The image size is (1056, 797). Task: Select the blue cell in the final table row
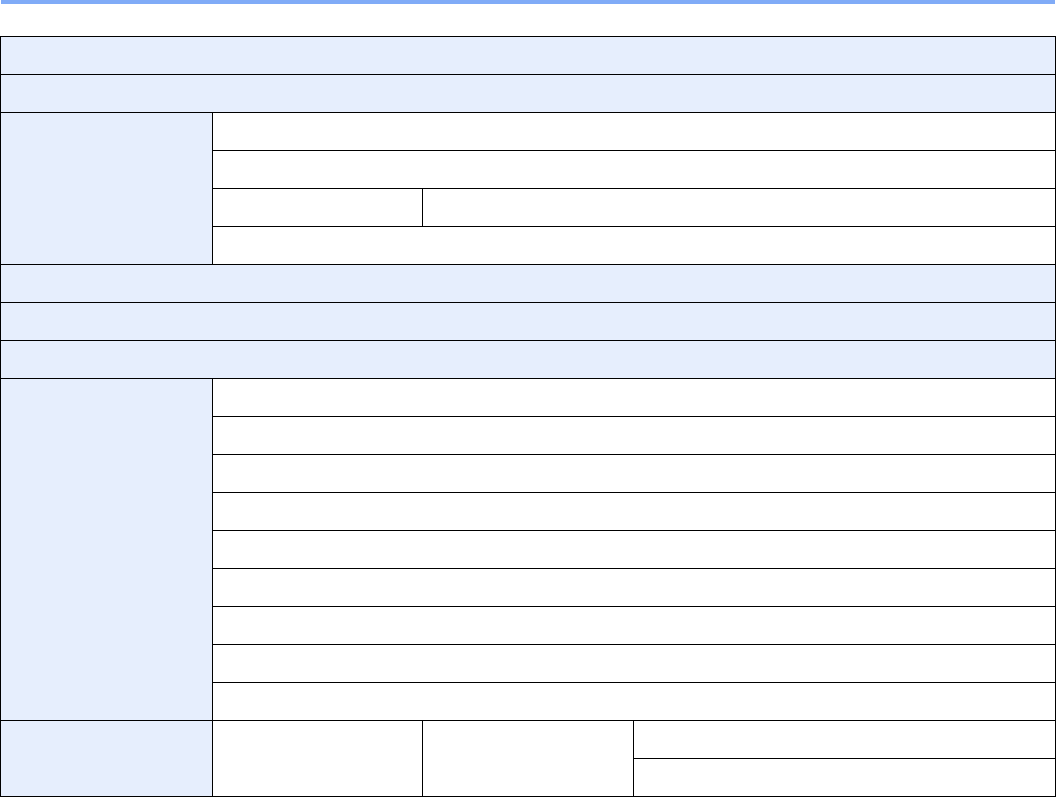(x=107, y=758)
